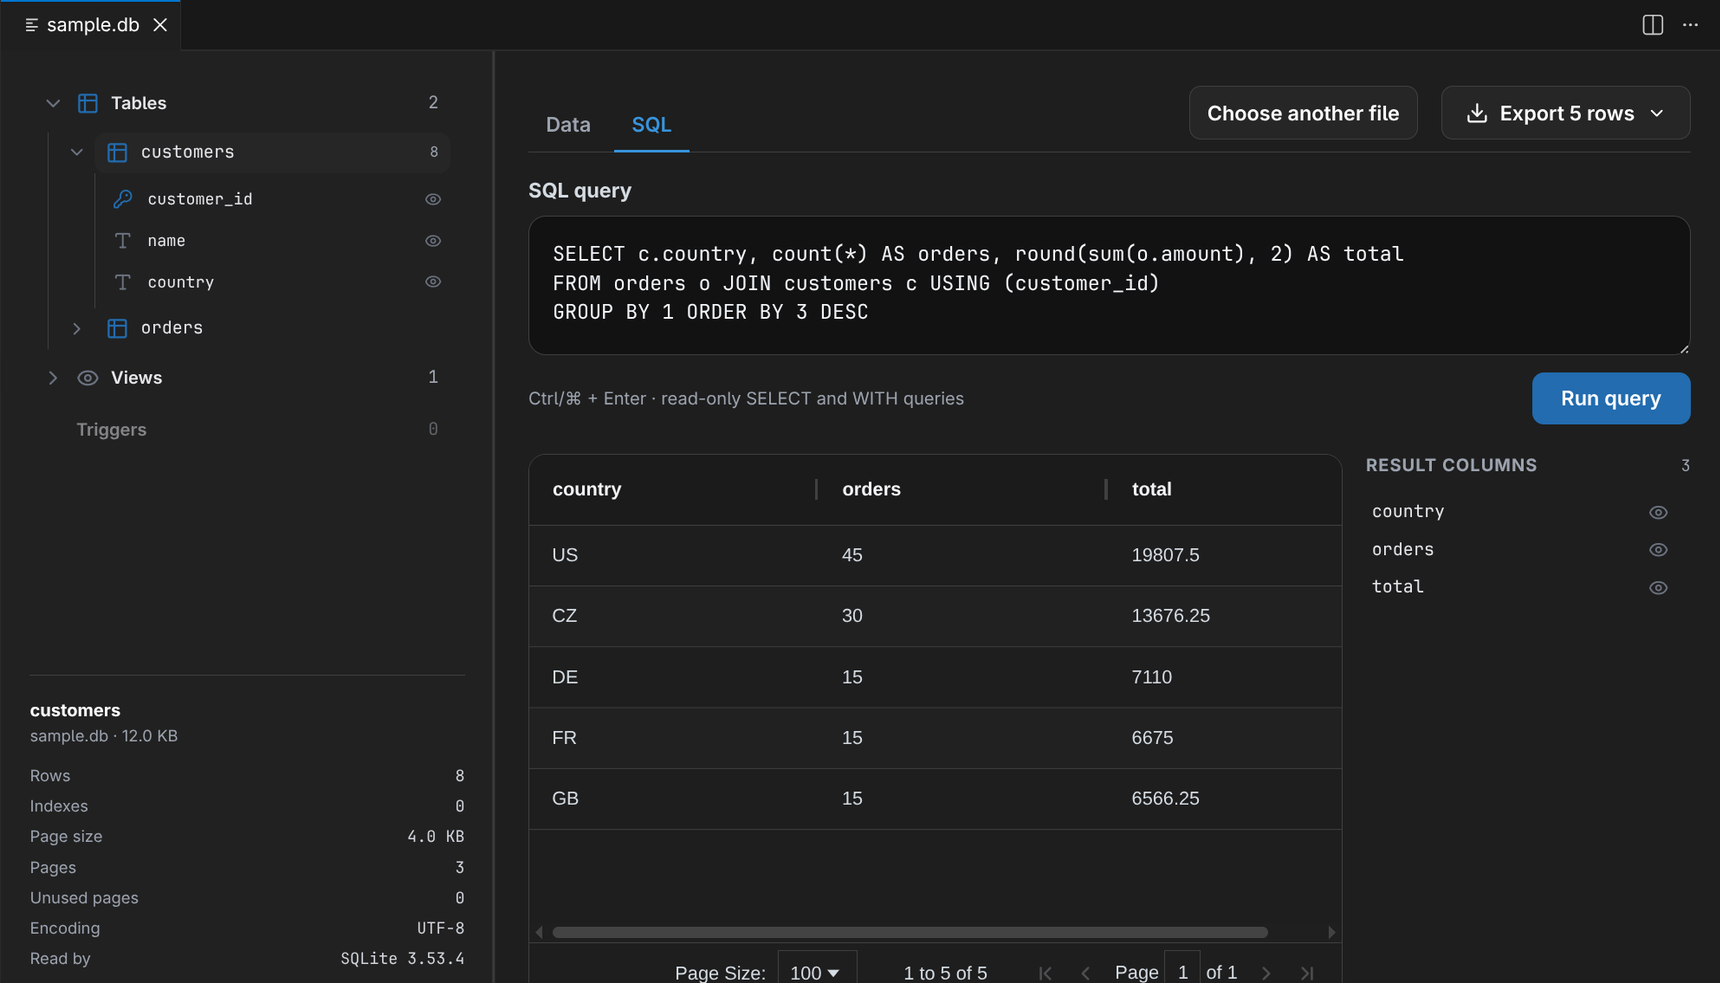Sort by the total column header

pyautogui.click(x=1224, y=489)
